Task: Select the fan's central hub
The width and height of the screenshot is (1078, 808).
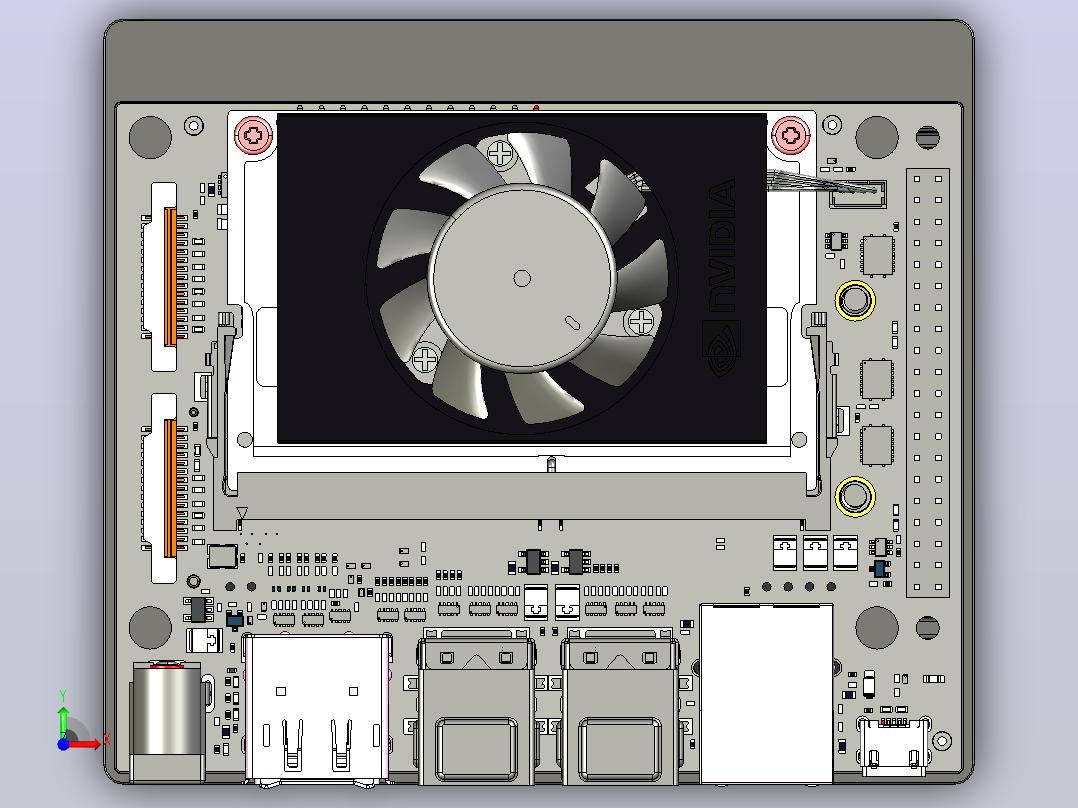Action: pos(522,278)
